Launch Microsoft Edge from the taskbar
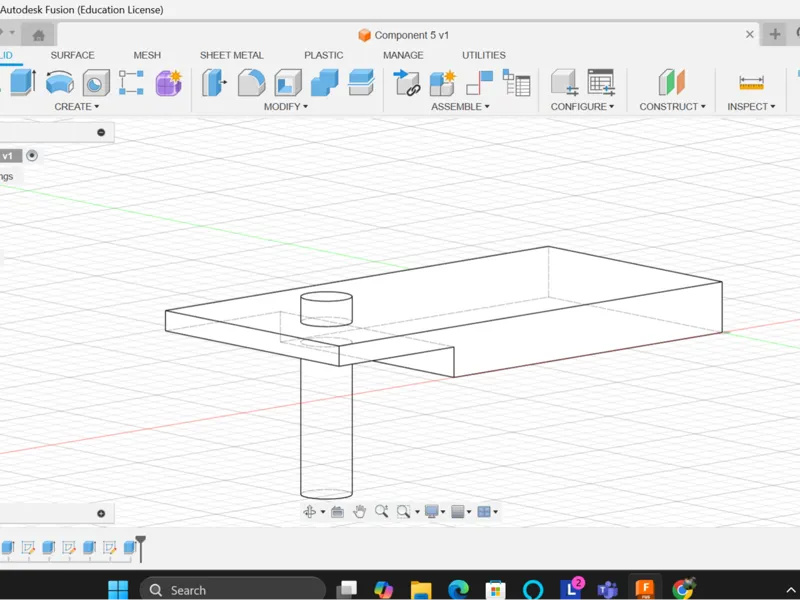The width and height of the screenshot is (800, 600). point(458,590)
